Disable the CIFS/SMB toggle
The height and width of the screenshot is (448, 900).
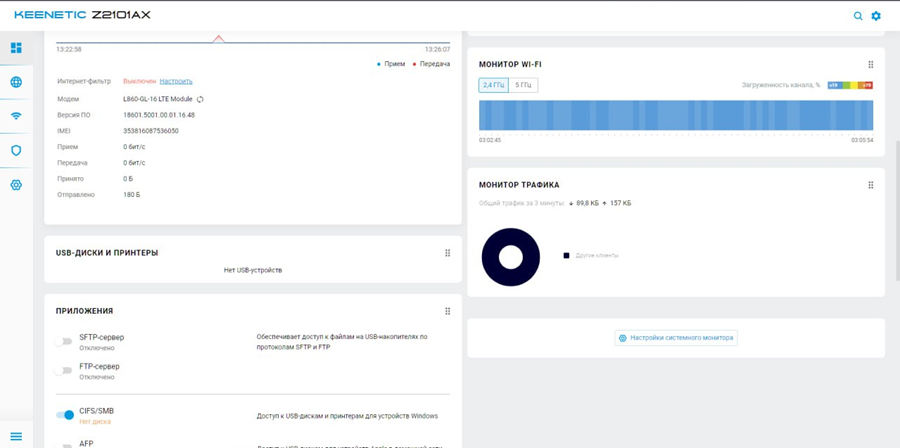pyautogui.click(x=65, y=415)
